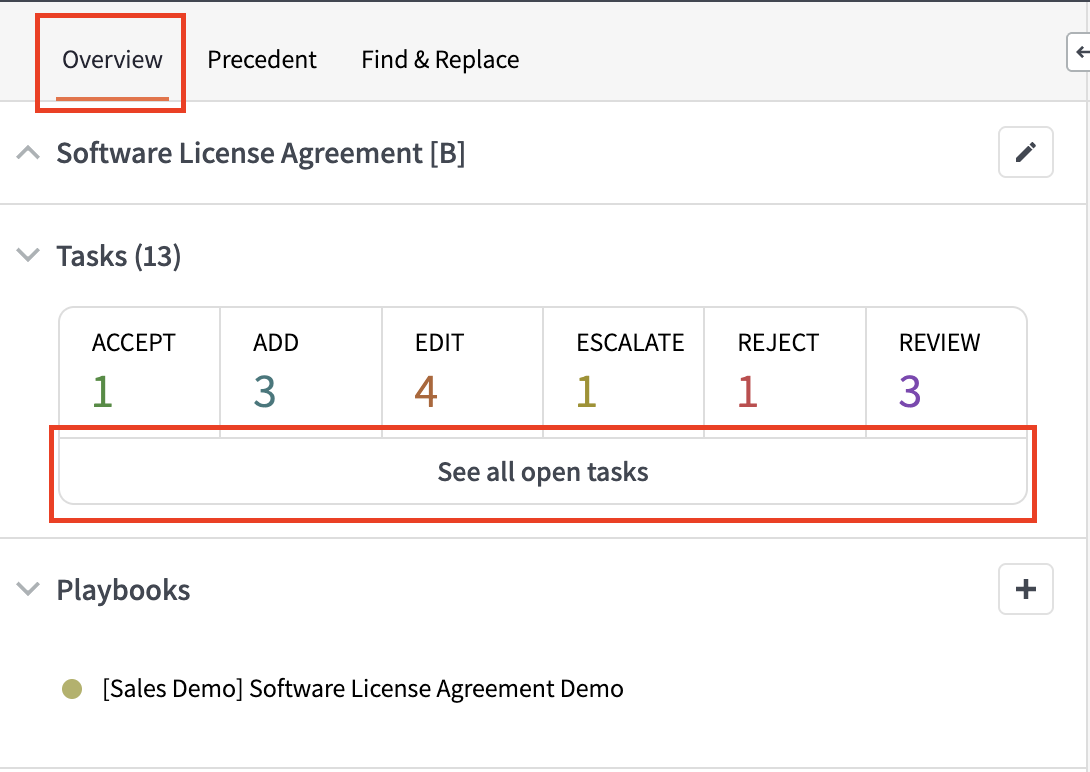Select the ADD task count card

(x=301, y=372)
